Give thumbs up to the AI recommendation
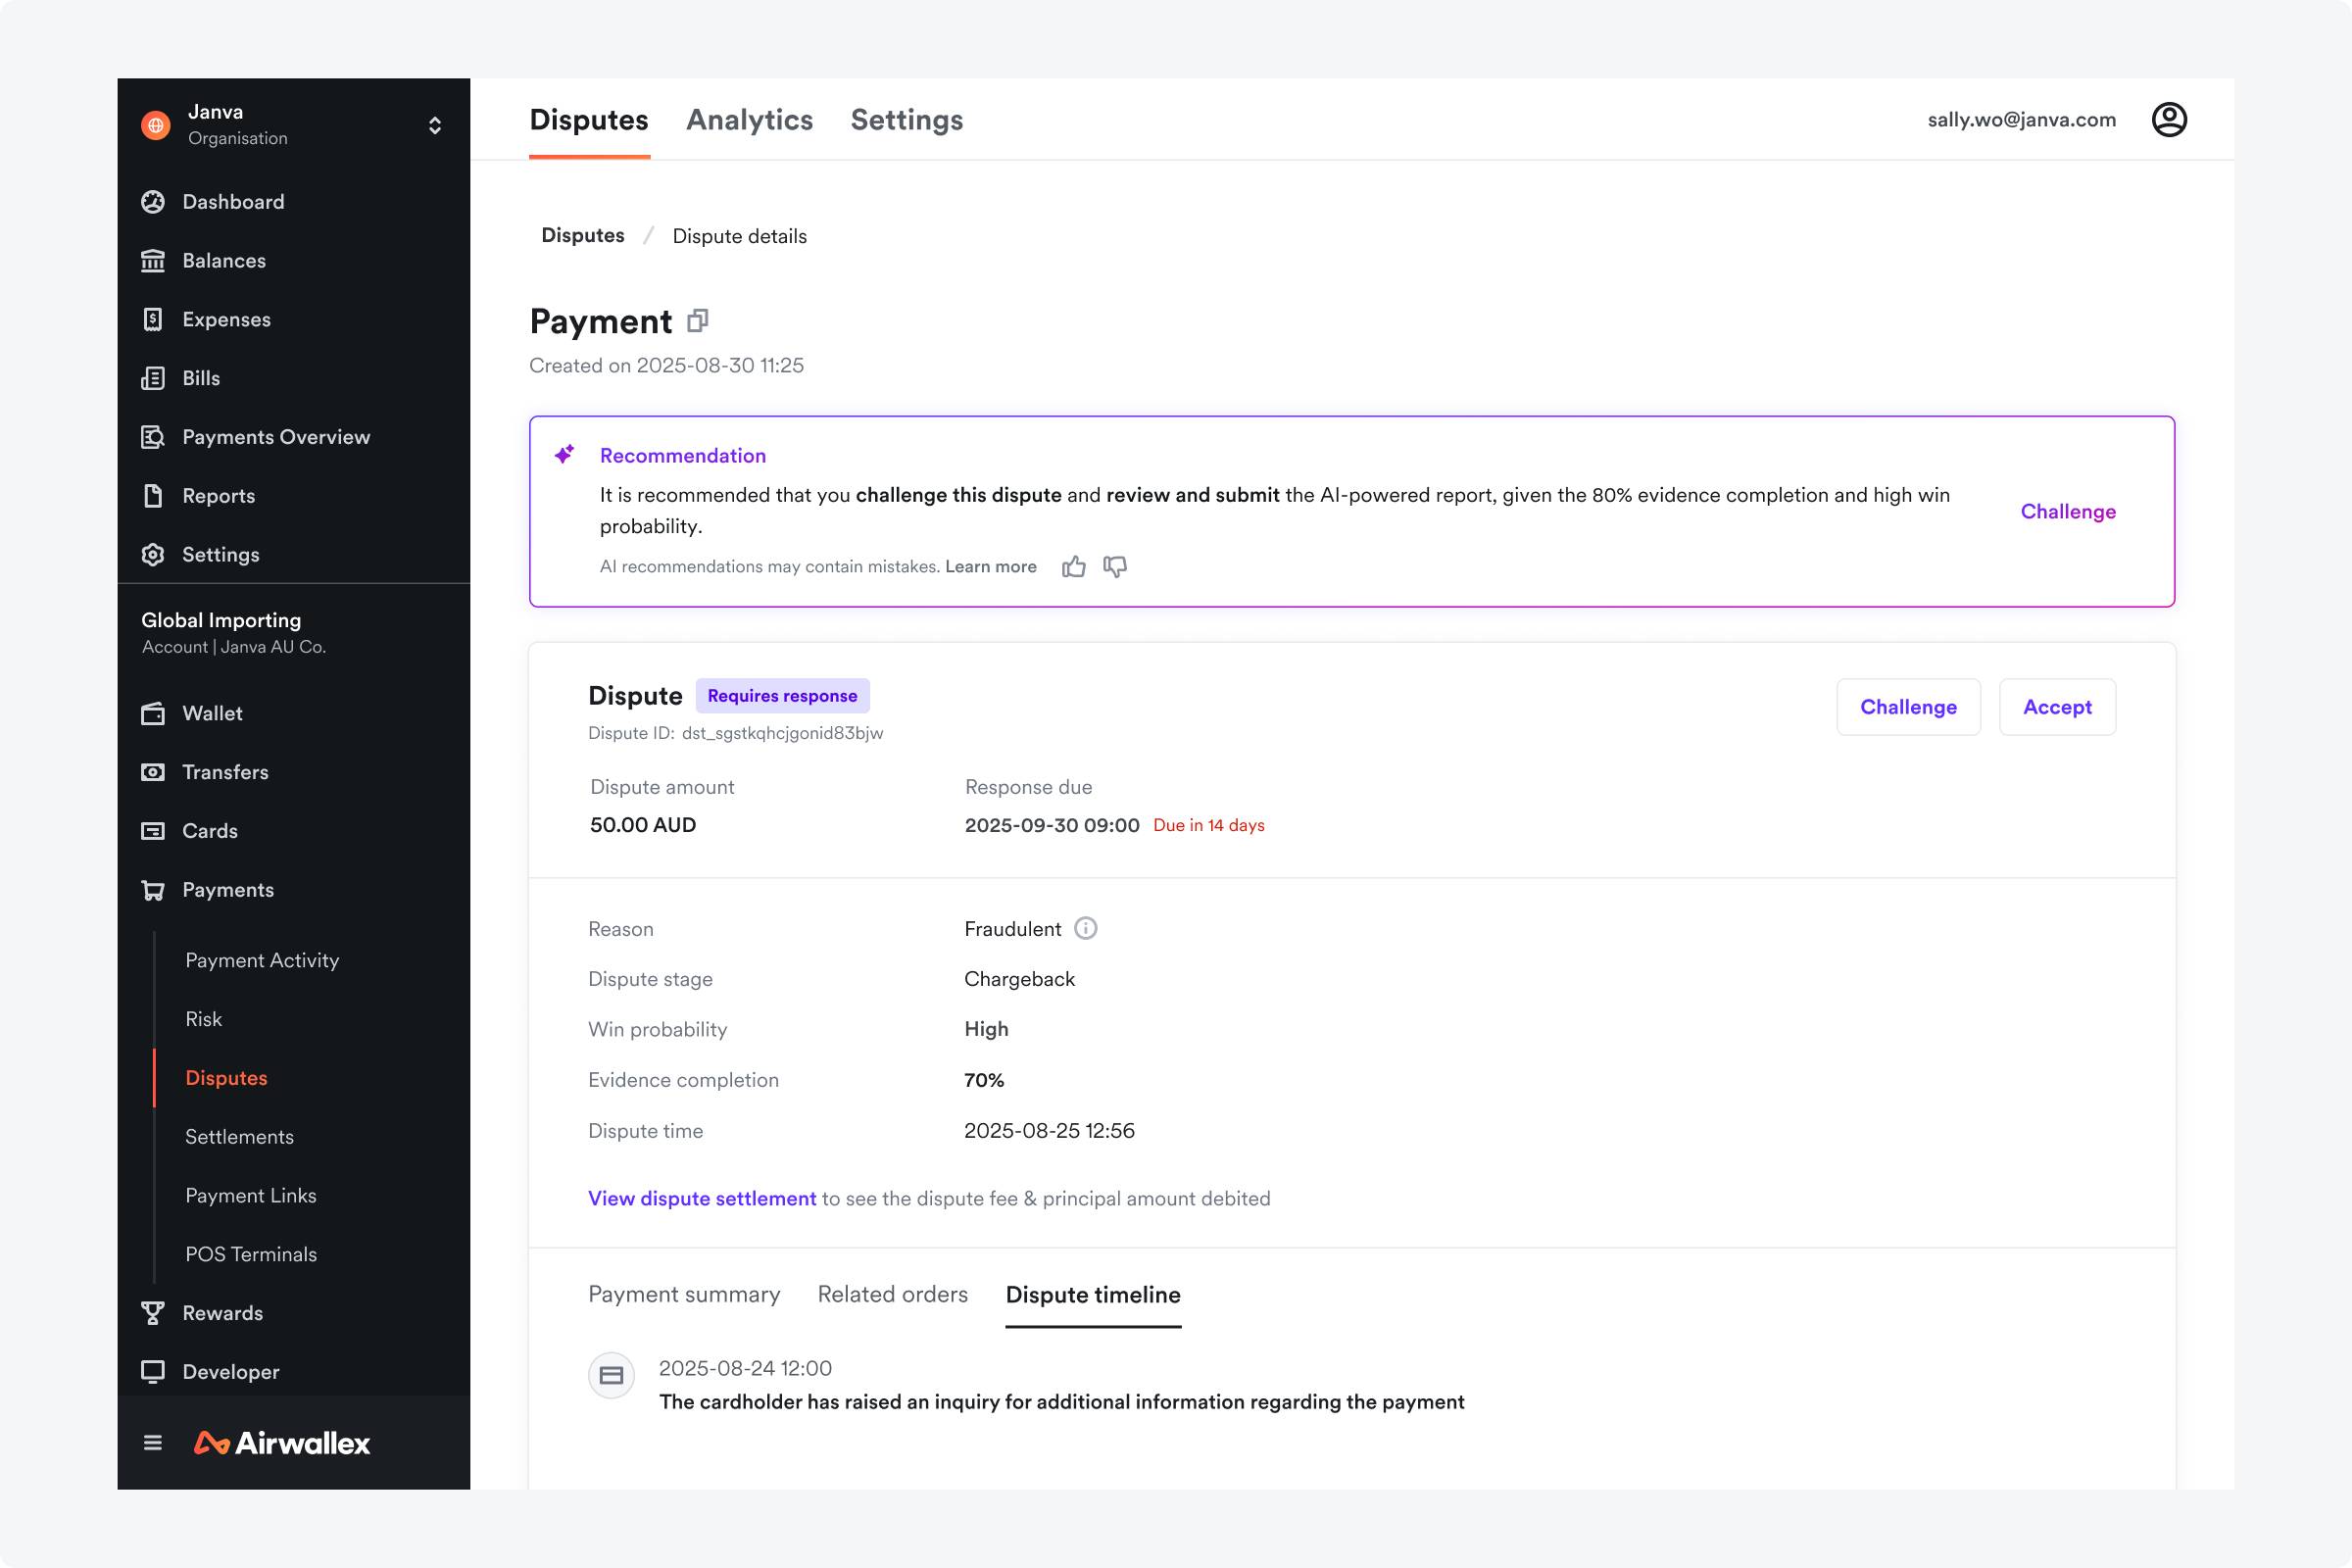This screenshot has width=2352, height=1568. 1074,566
